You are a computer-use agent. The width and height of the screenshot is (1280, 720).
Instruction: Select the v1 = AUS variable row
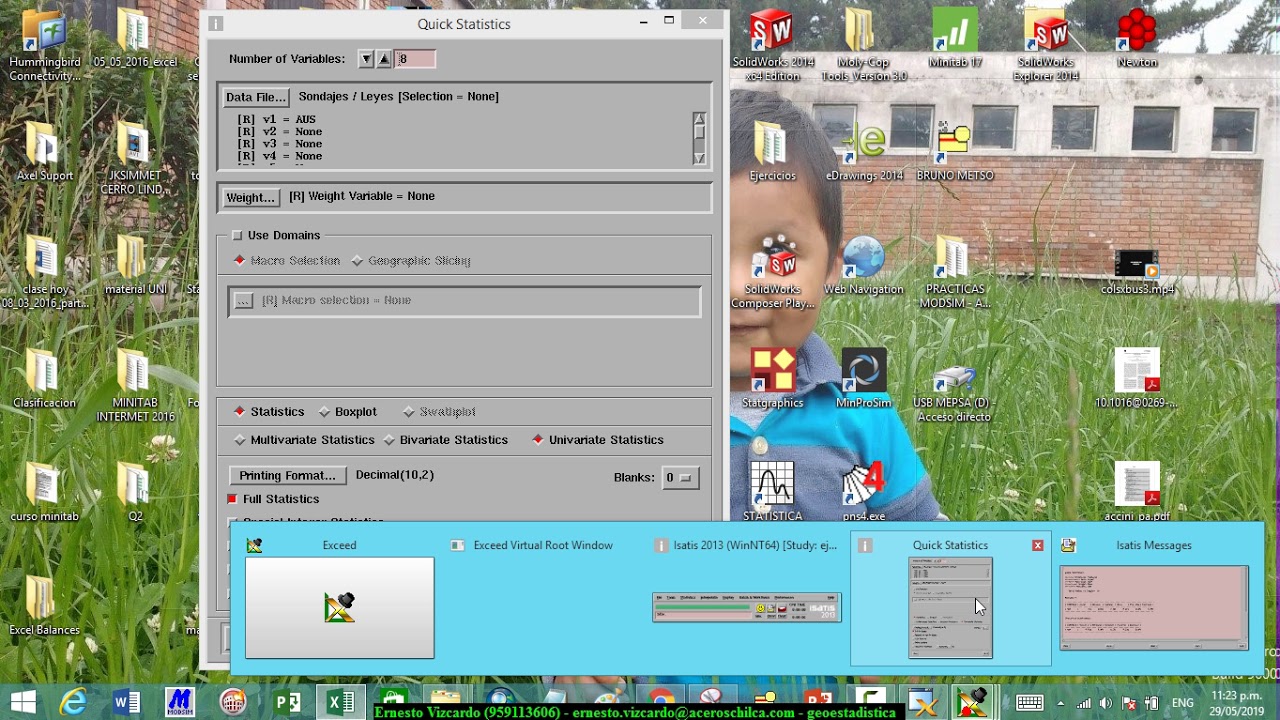coord(276,119)
